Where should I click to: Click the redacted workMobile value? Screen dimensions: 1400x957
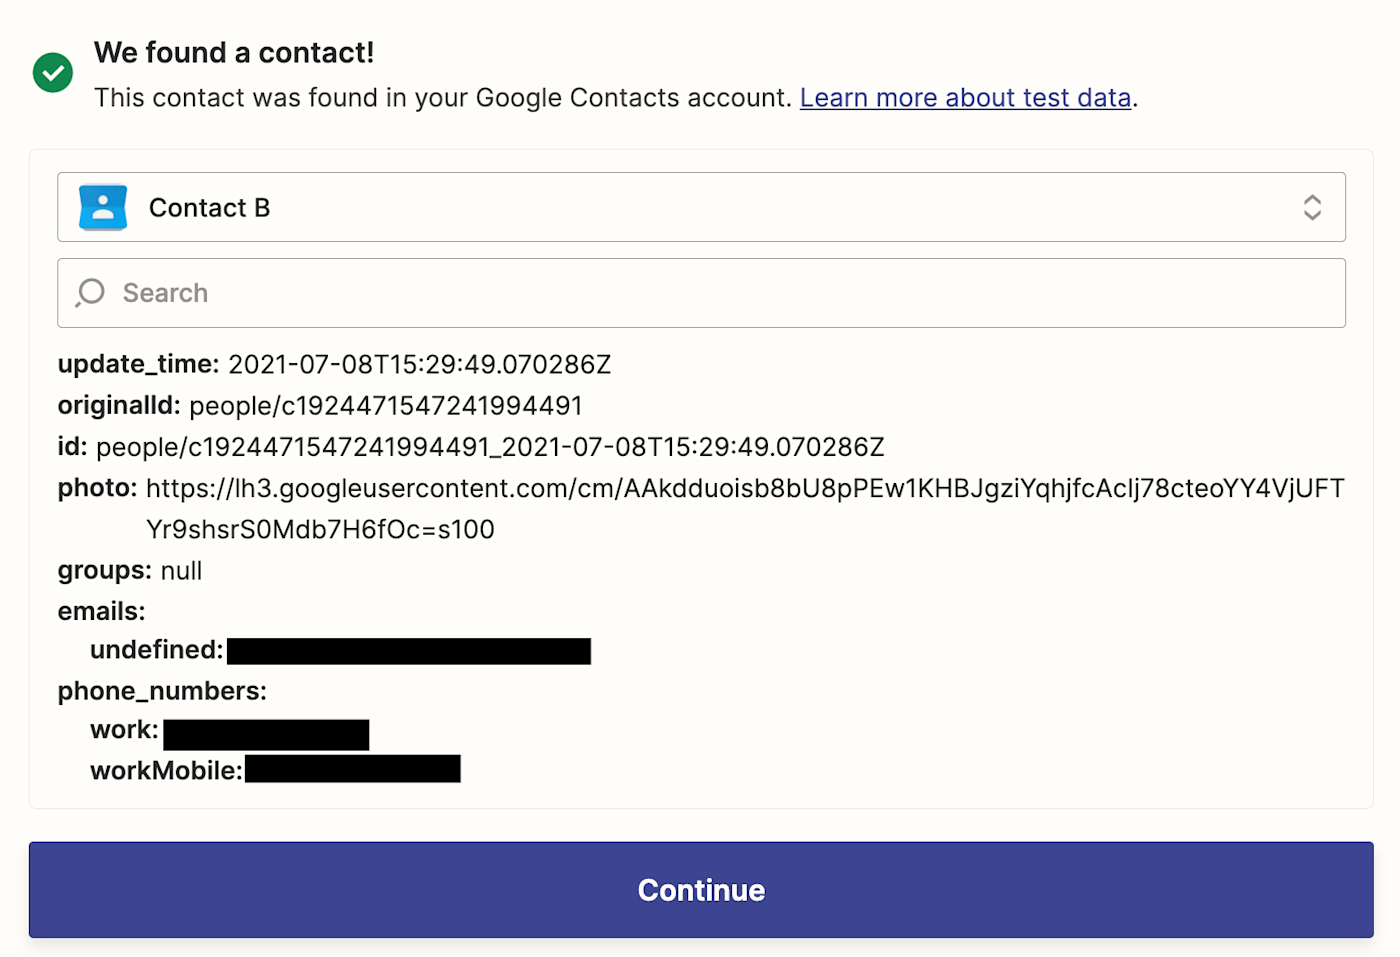[x=352, y=769]
